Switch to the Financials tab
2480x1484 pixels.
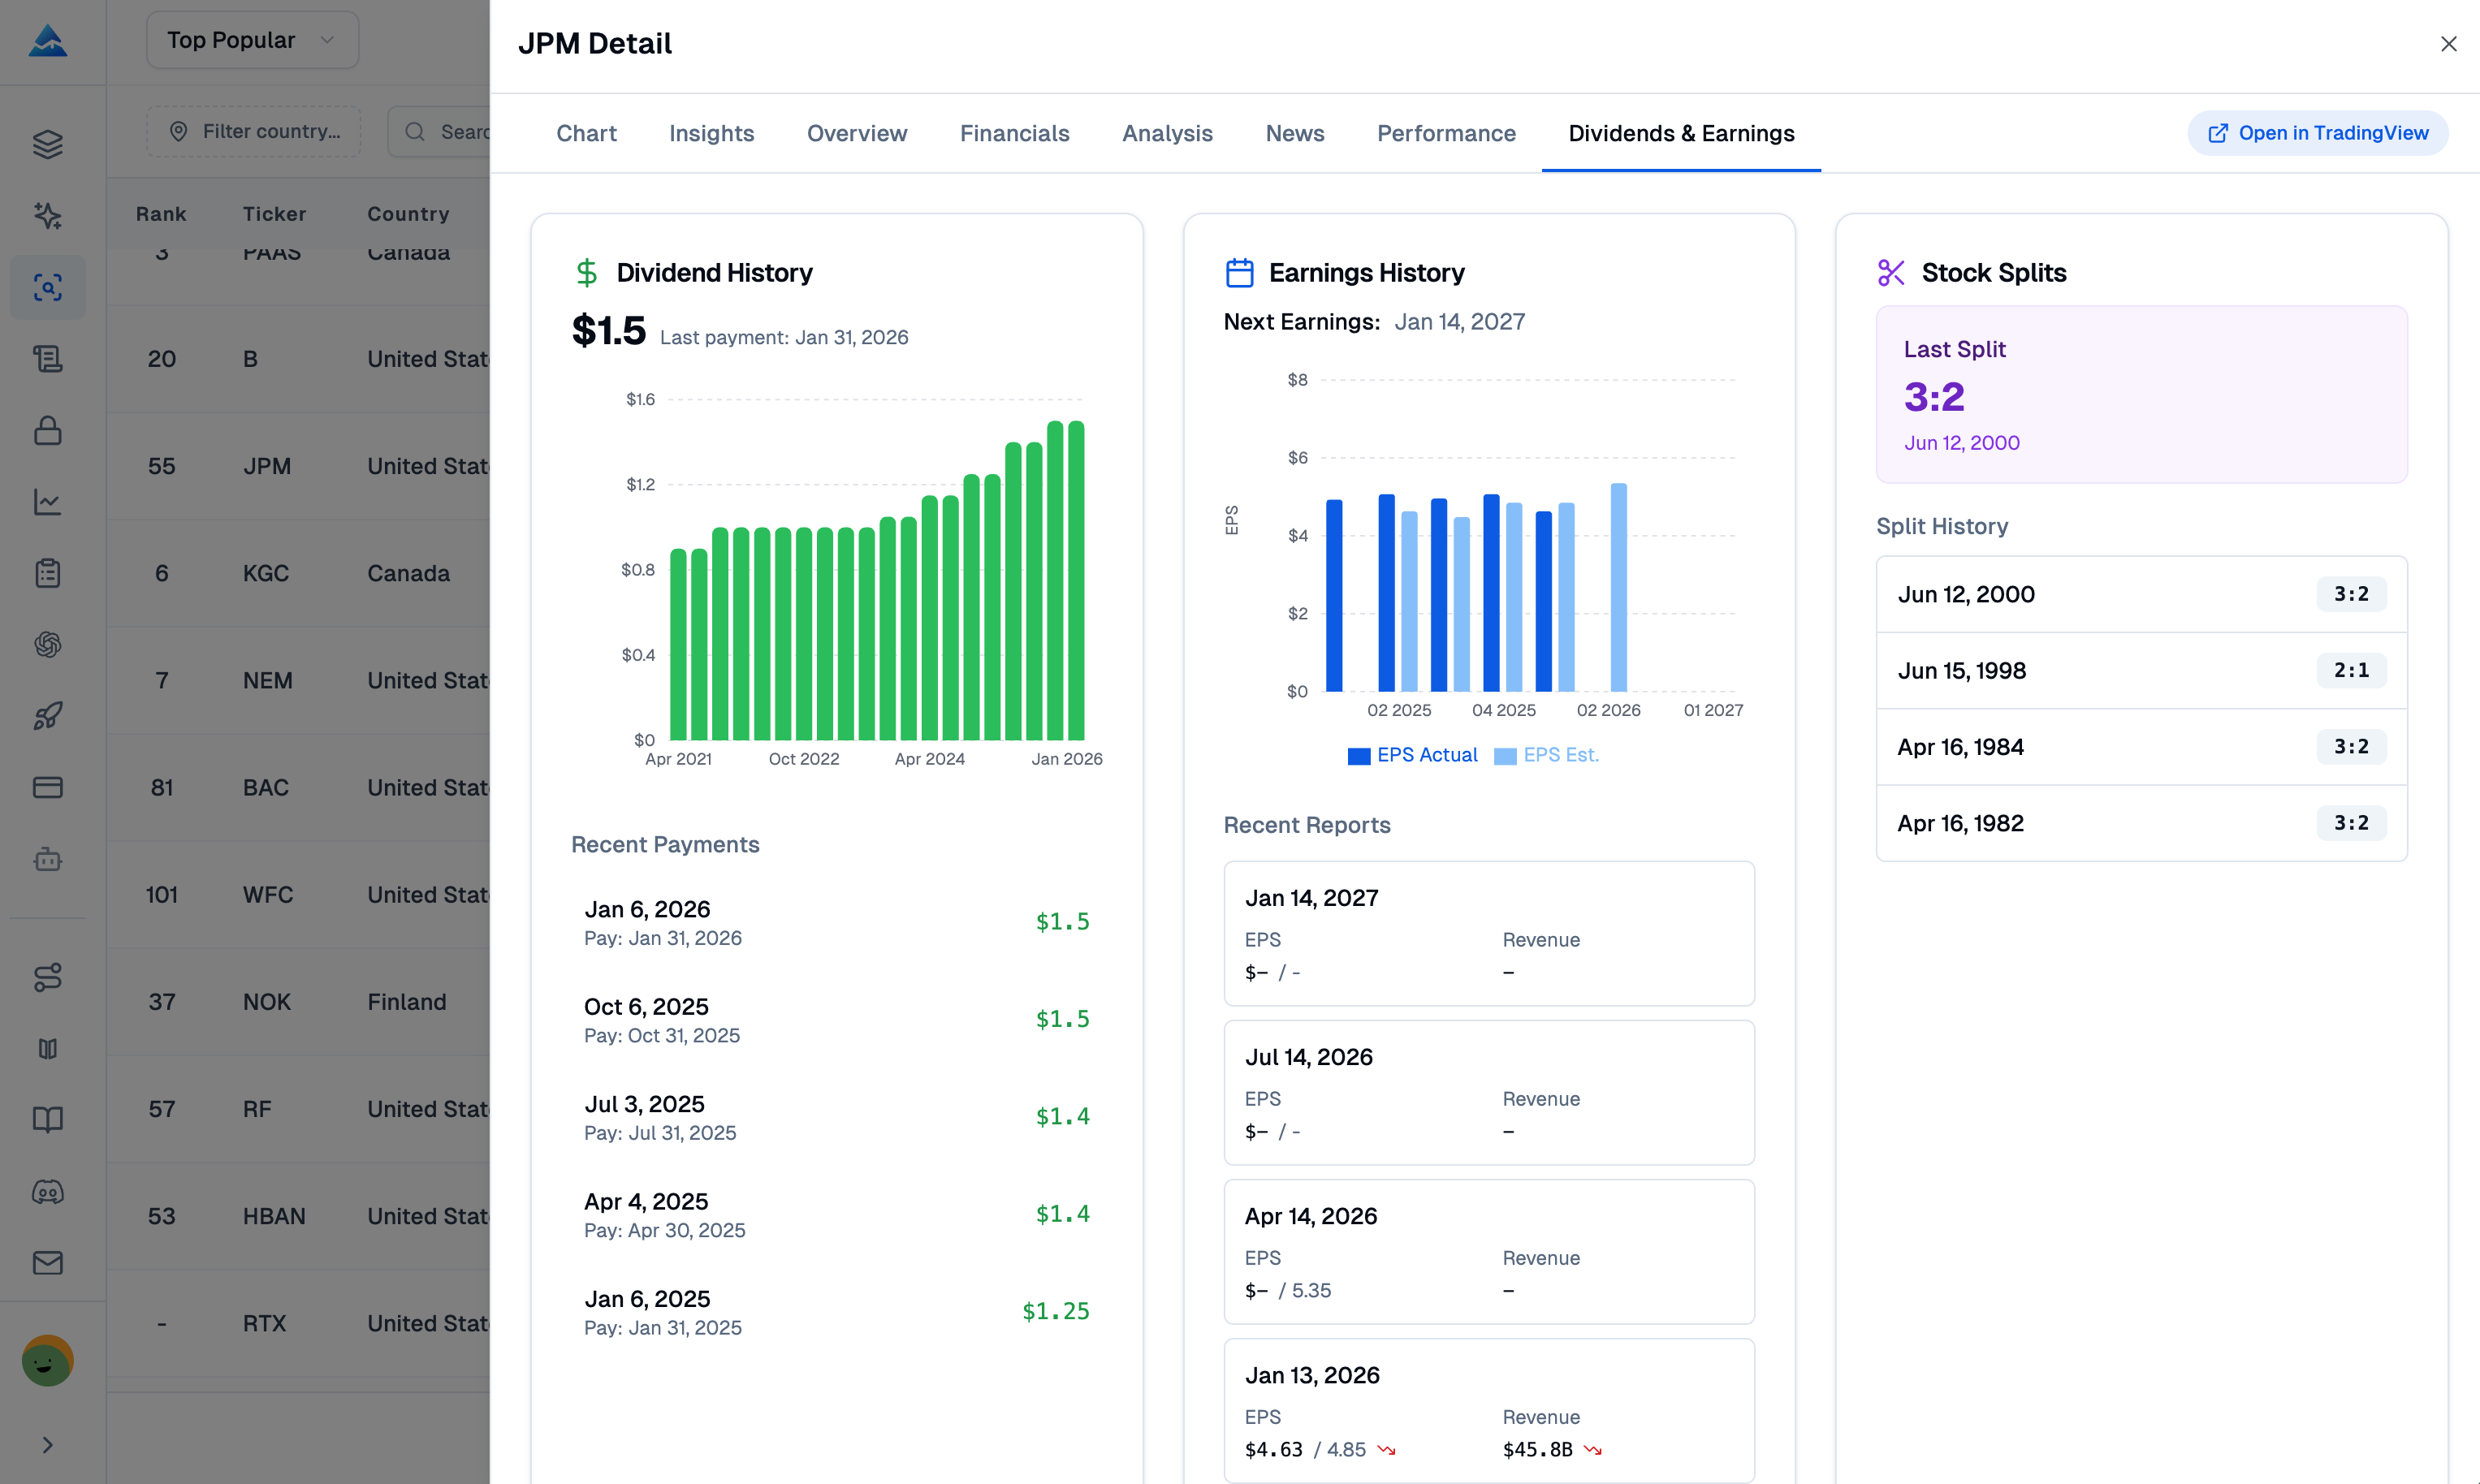(1014, 133)
